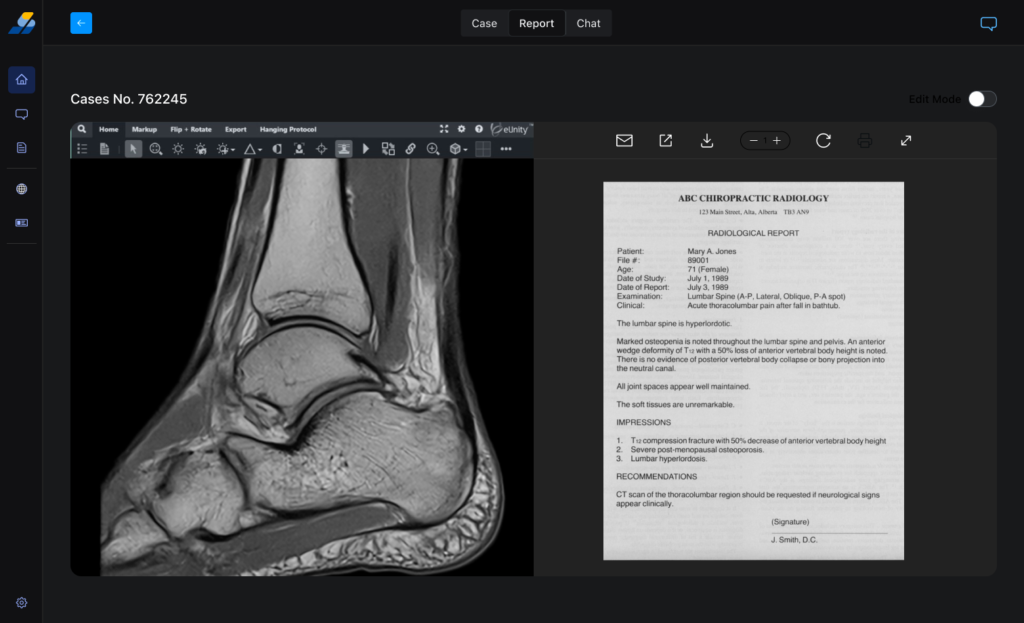1024x623 pixels.
Task: Expand the report to fullscreen
Action: [906, 141]
